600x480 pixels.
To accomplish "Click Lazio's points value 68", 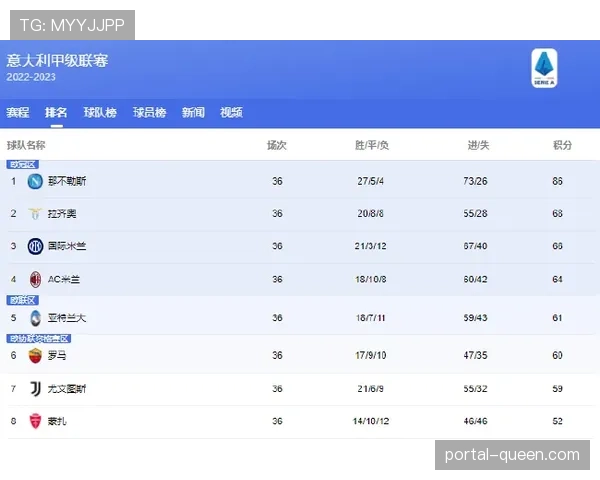I will (558, 214).
